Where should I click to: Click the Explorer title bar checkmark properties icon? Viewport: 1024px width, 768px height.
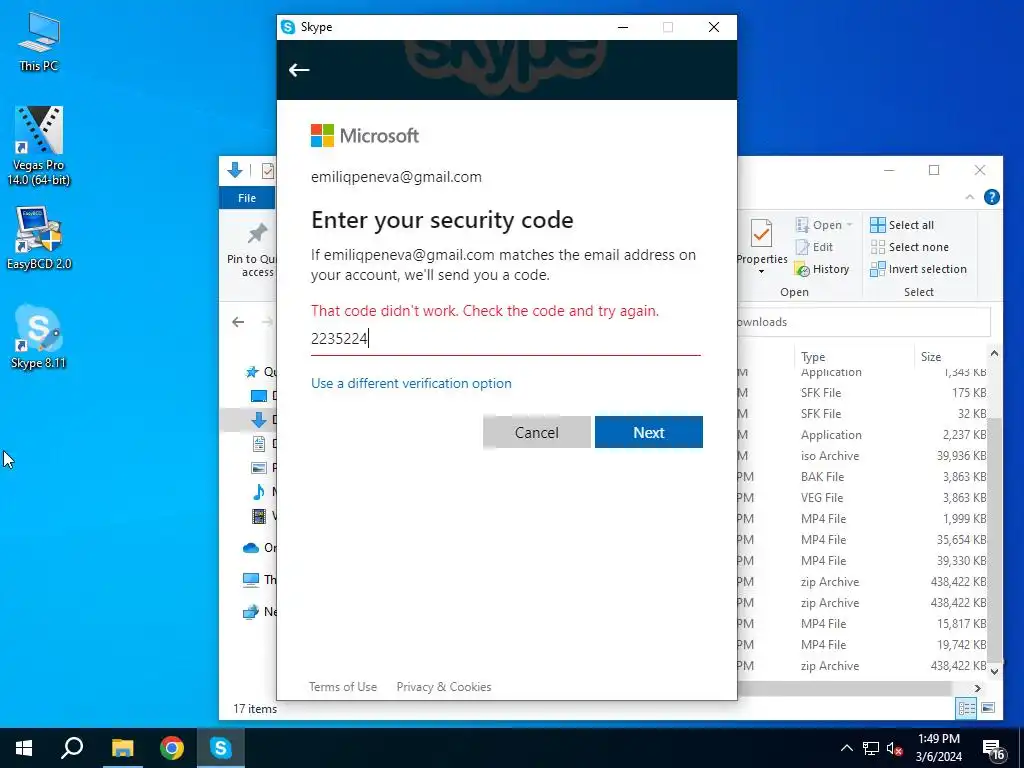(x=268, y=170)
